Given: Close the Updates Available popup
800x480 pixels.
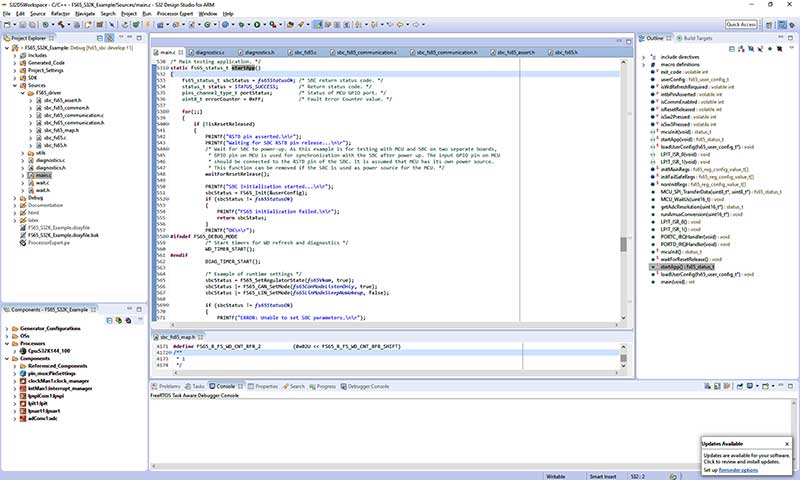Looking at the screenshot, I should tap(788, 442).
